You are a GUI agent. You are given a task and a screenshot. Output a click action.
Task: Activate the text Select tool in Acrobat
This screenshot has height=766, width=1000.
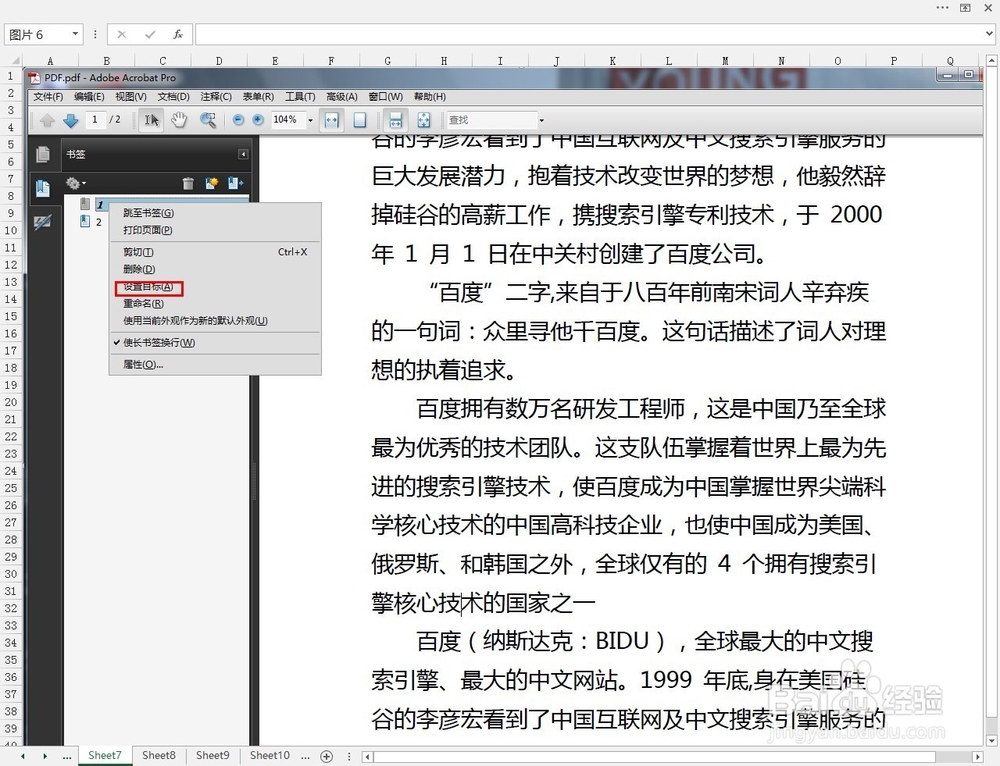click(x=151, y=120)
